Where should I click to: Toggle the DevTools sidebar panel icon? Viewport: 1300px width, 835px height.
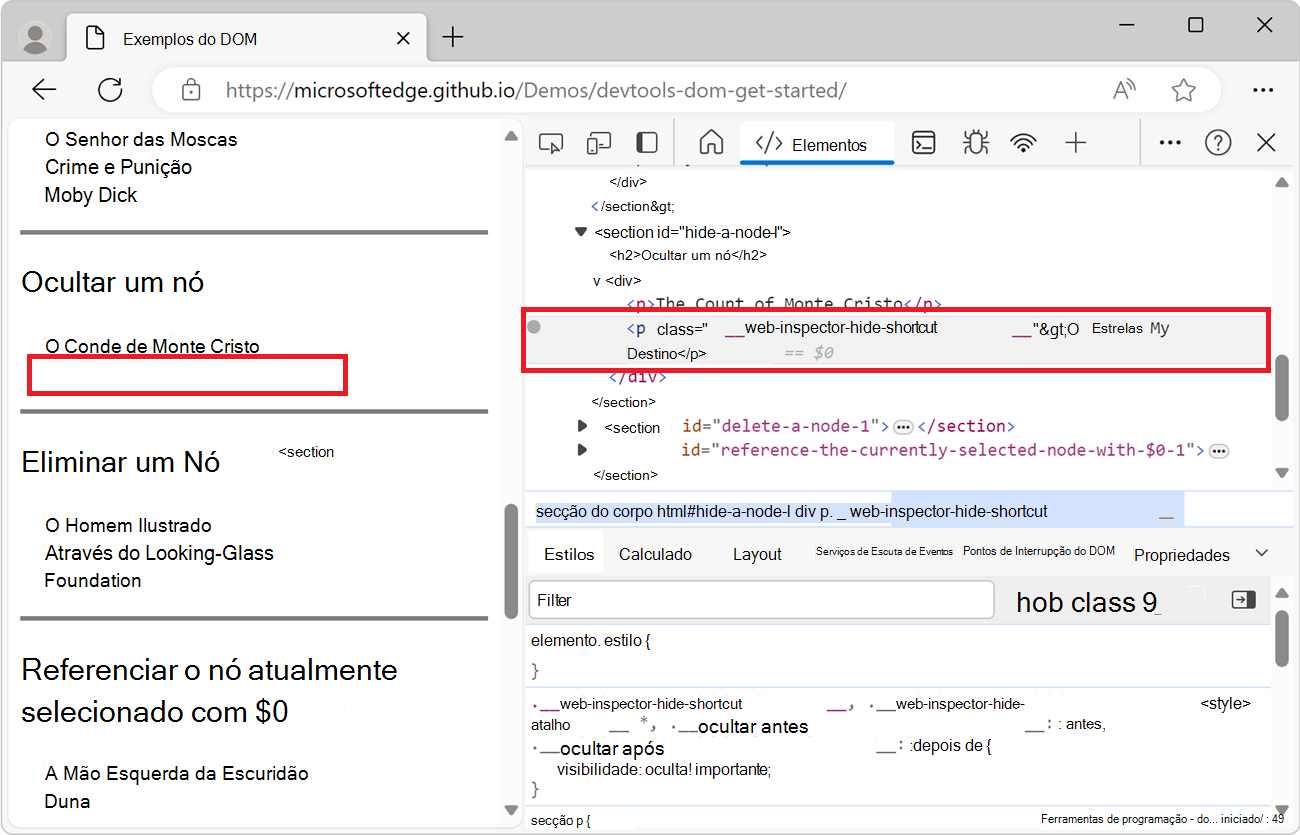coord(647,144)
